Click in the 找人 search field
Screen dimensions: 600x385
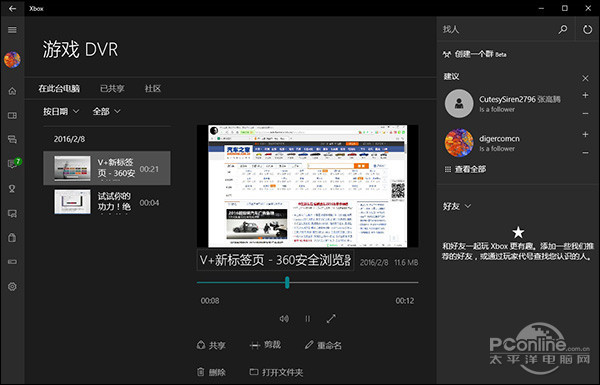coord(497,29)
